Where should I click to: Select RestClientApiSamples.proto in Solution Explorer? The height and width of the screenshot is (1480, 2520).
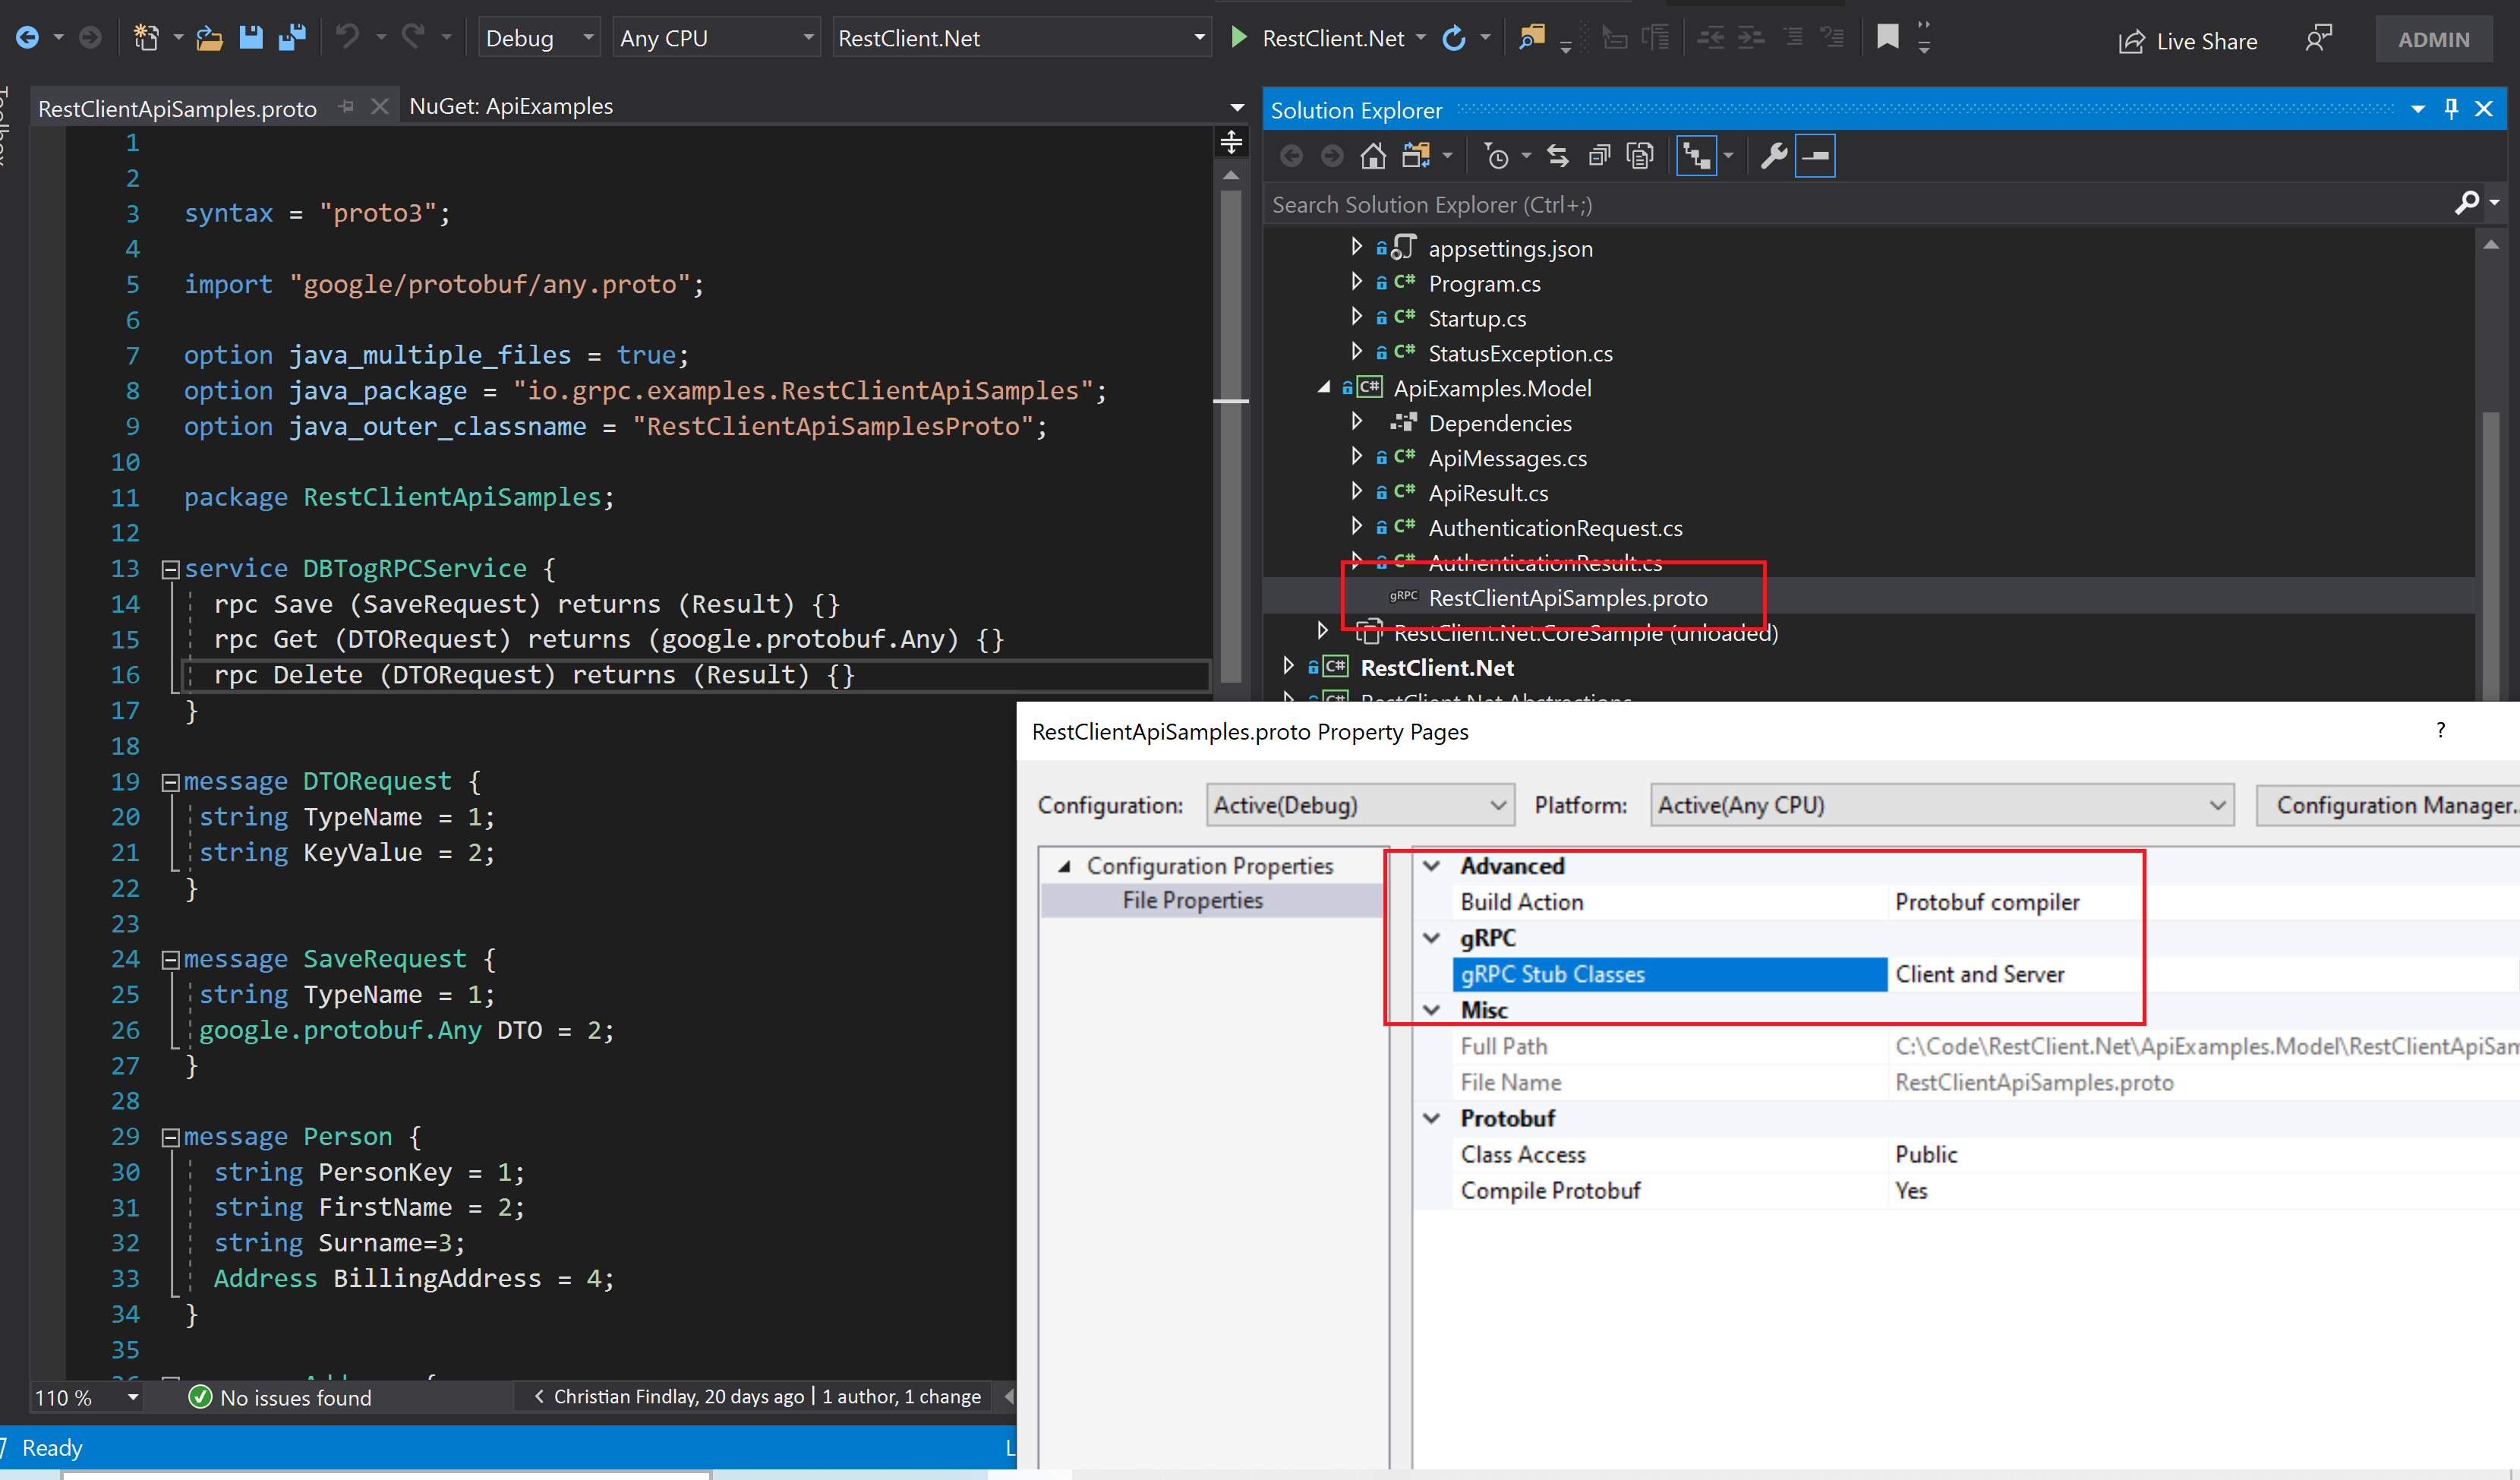[1568, 597]
